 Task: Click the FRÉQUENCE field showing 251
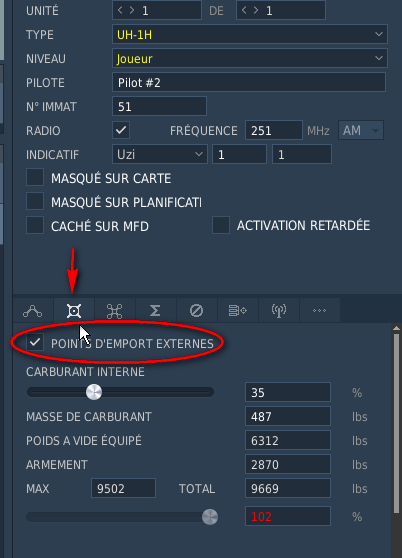pyautogui.click(x=274, y=130)
